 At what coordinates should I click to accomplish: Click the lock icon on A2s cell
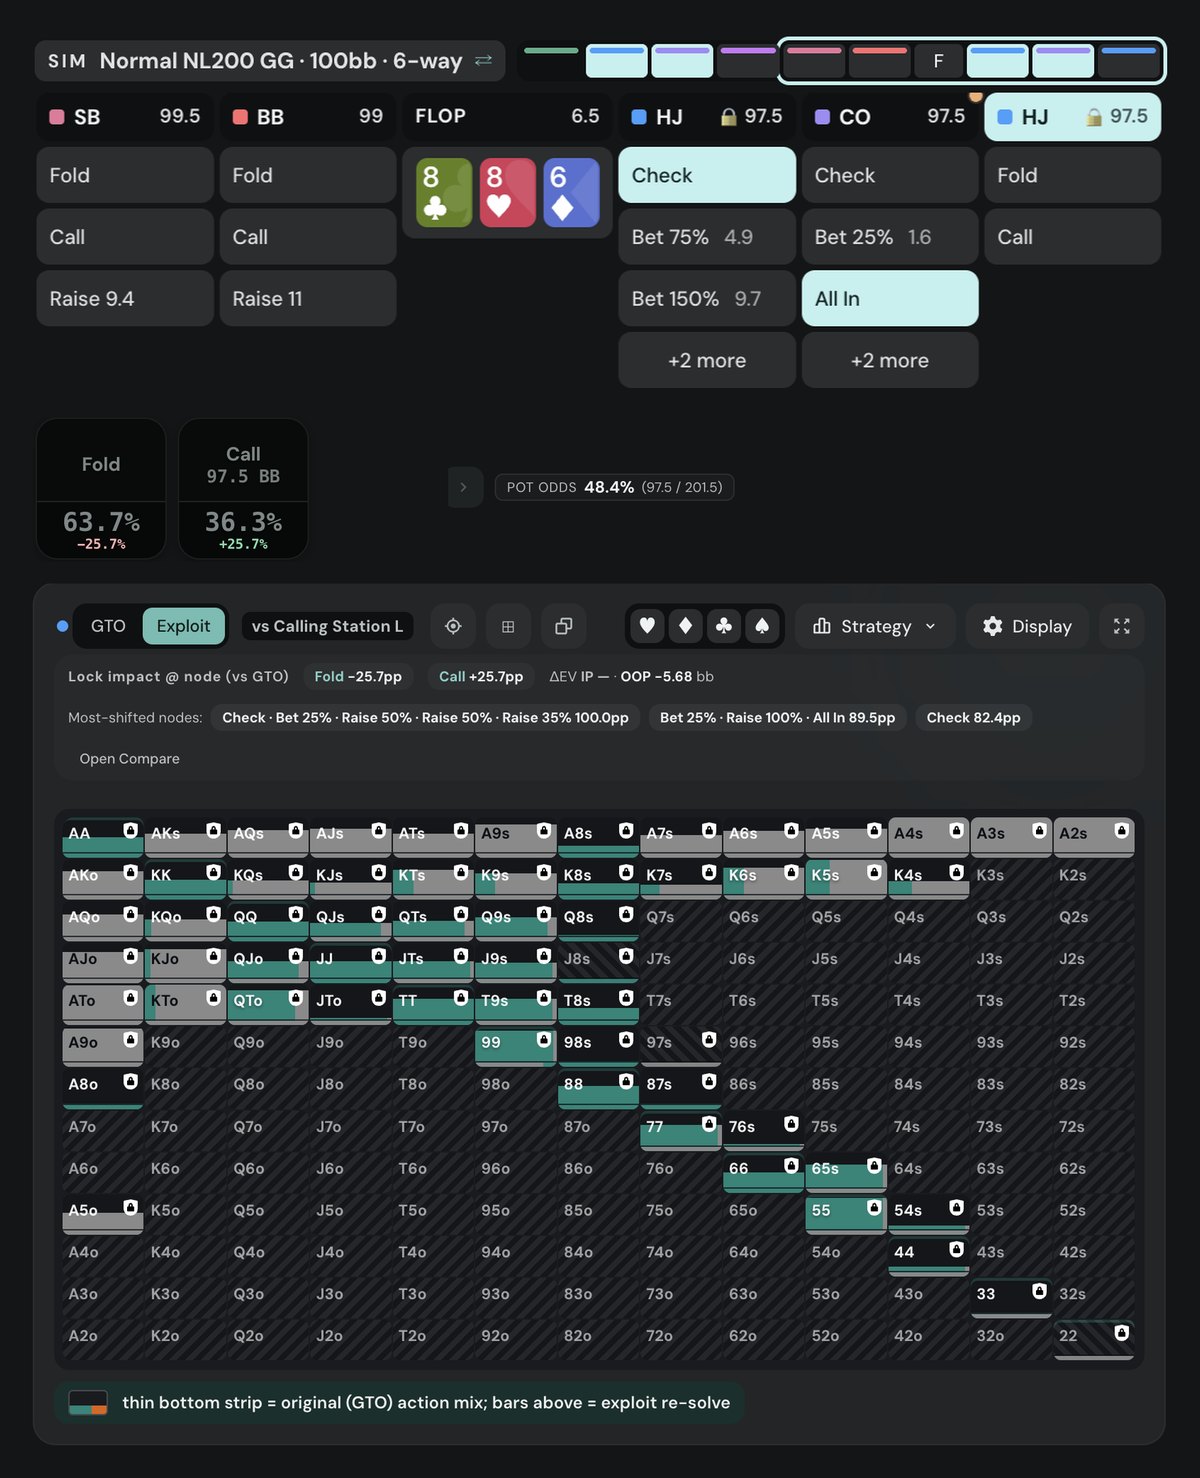click(1122, 831)
